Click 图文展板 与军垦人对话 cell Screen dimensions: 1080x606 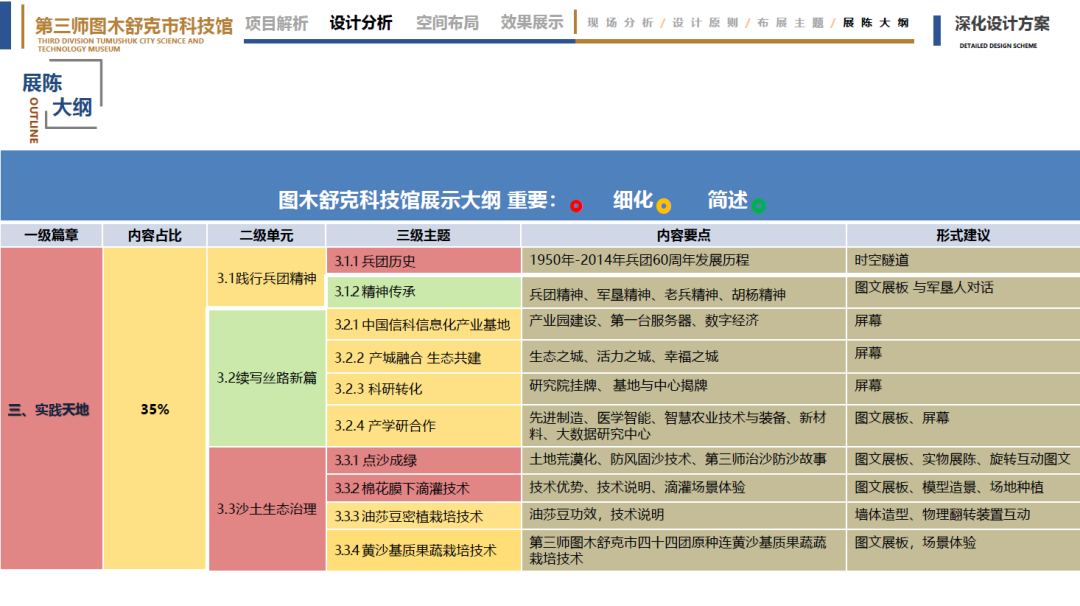tap(963, 291)
